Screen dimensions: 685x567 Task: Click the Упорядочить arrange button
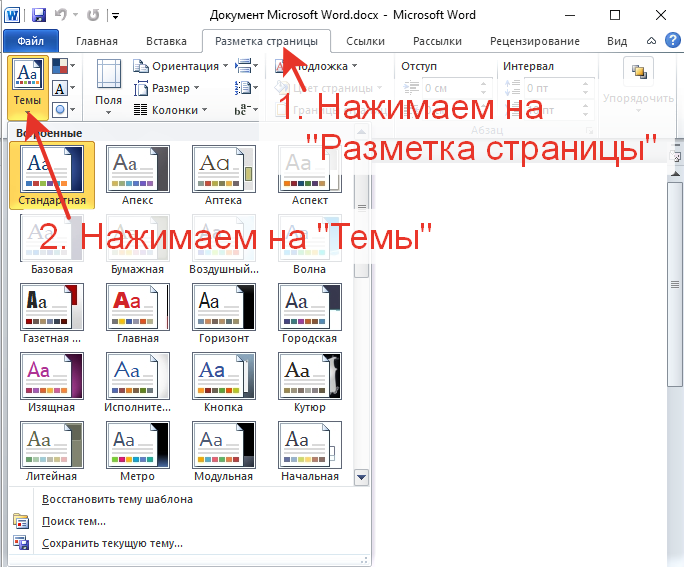pos(638,85)
